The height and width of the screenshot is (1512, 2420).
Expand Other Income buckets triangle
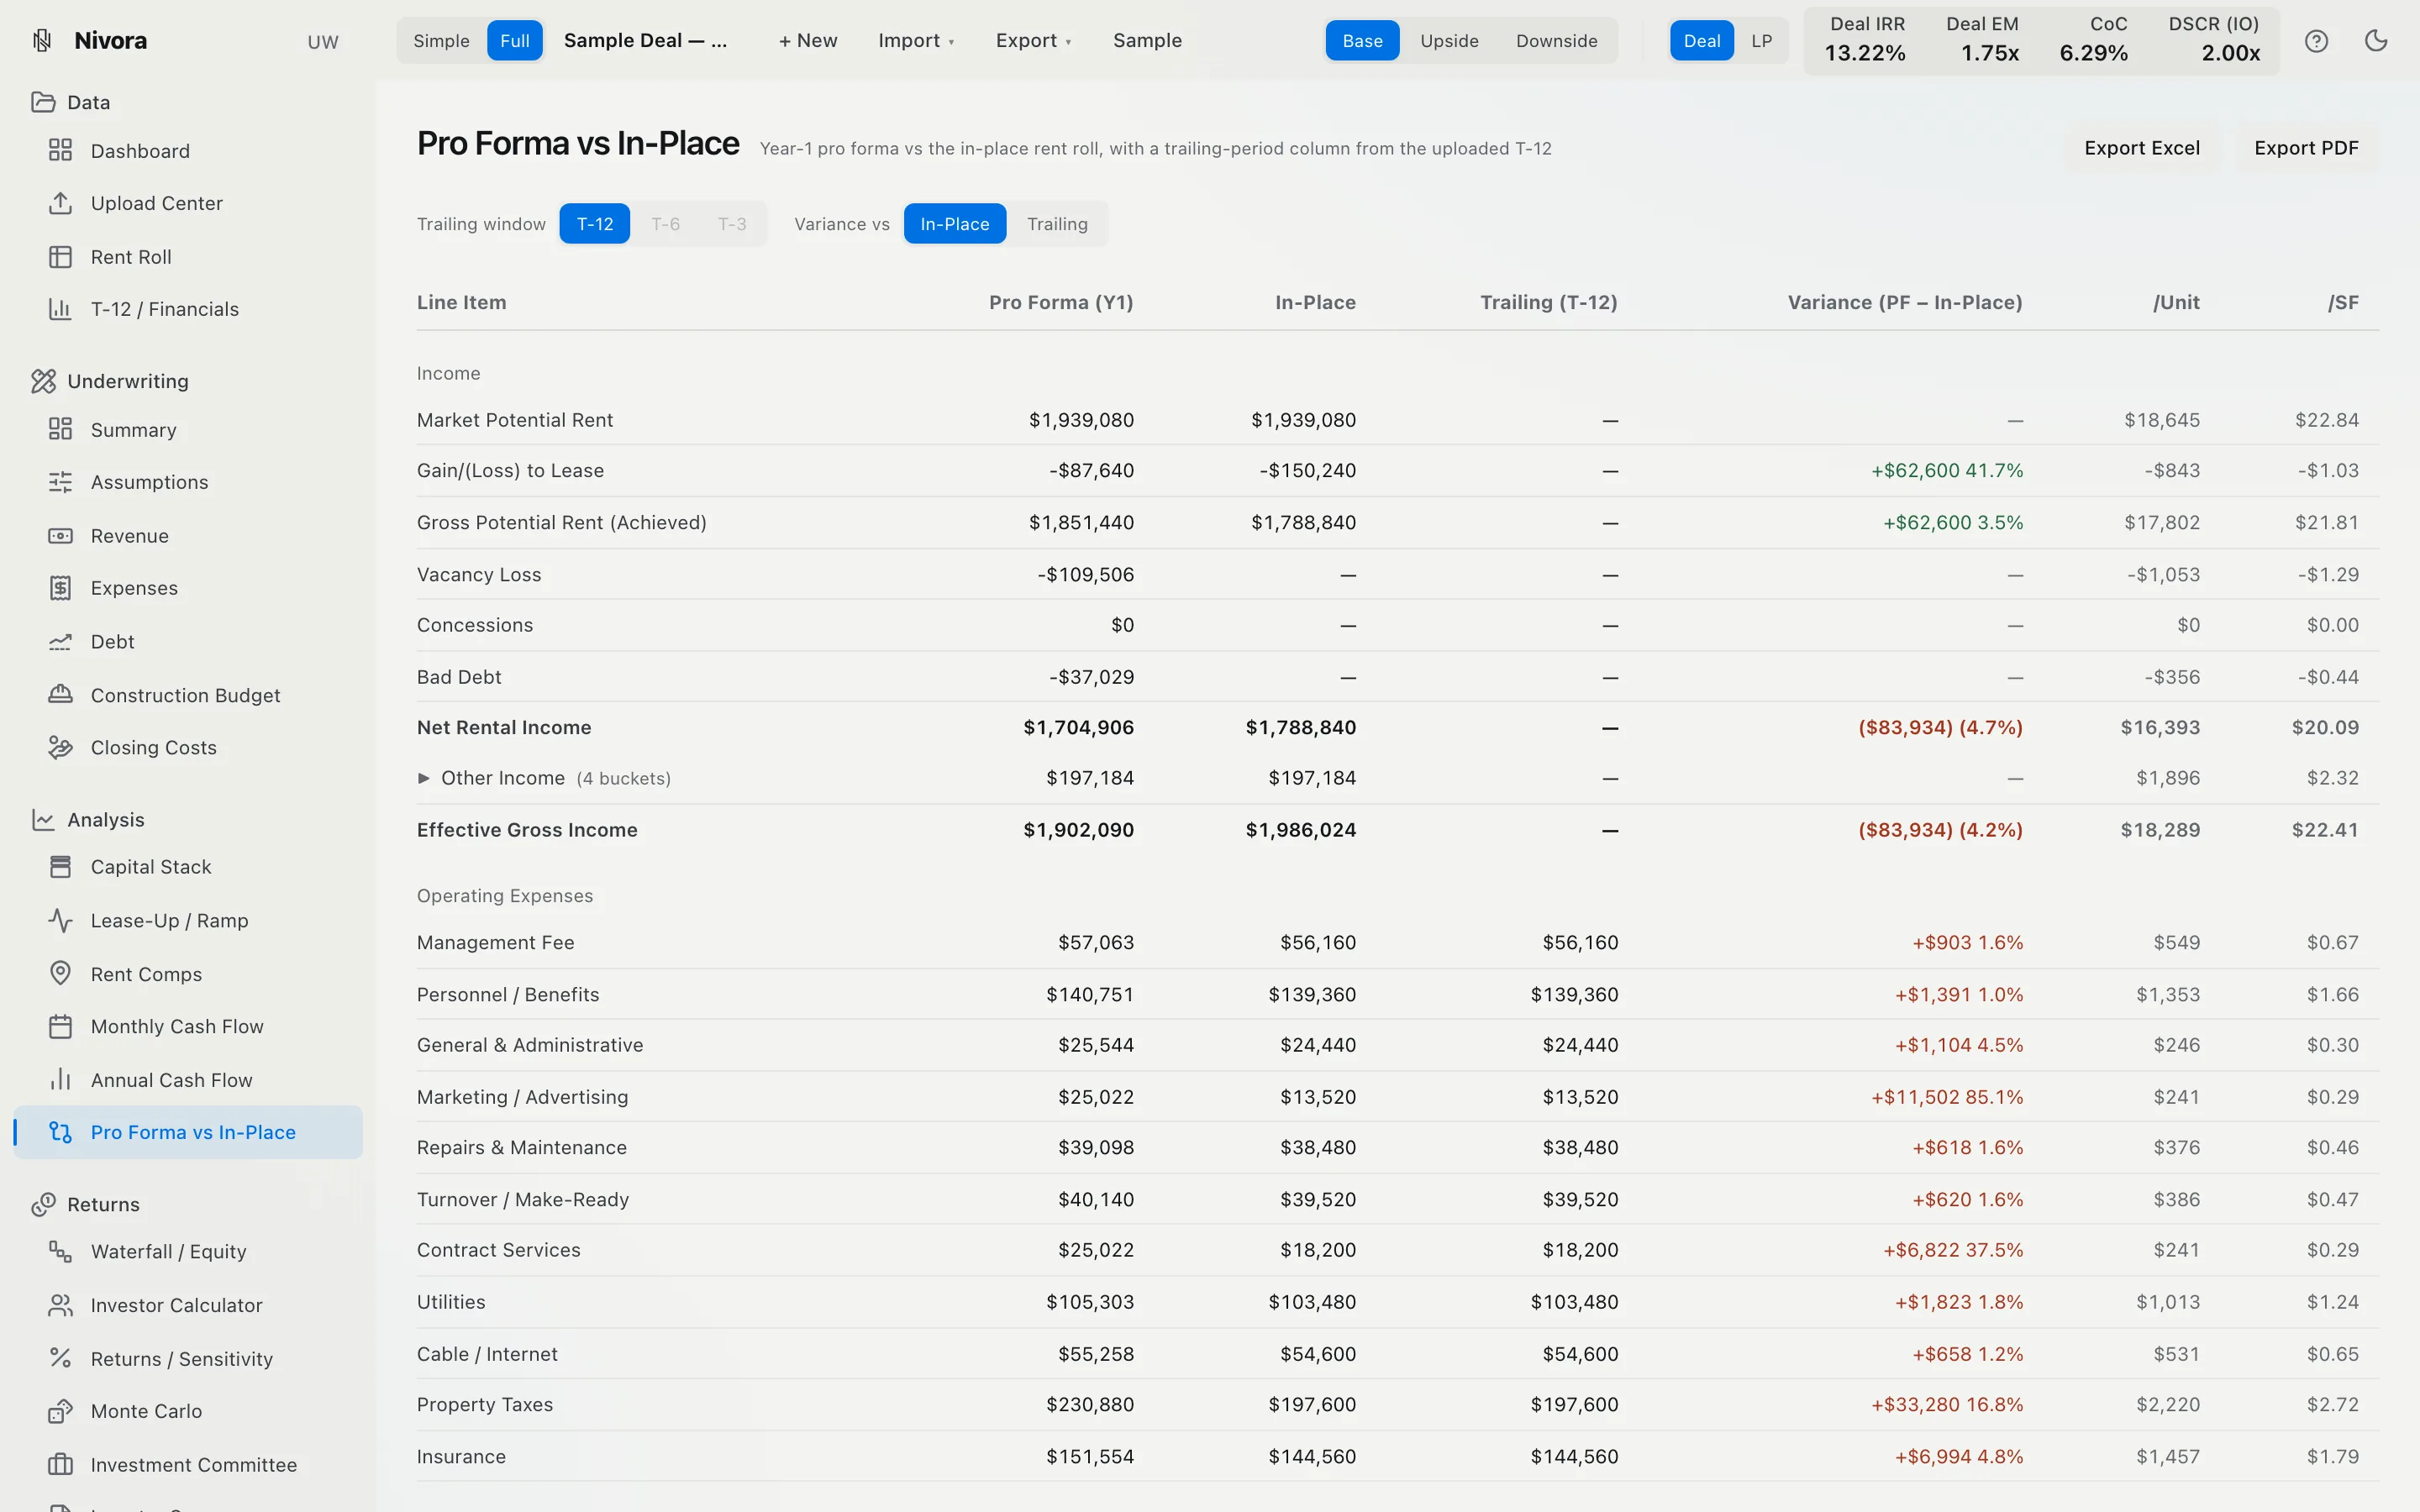(424, 778)
